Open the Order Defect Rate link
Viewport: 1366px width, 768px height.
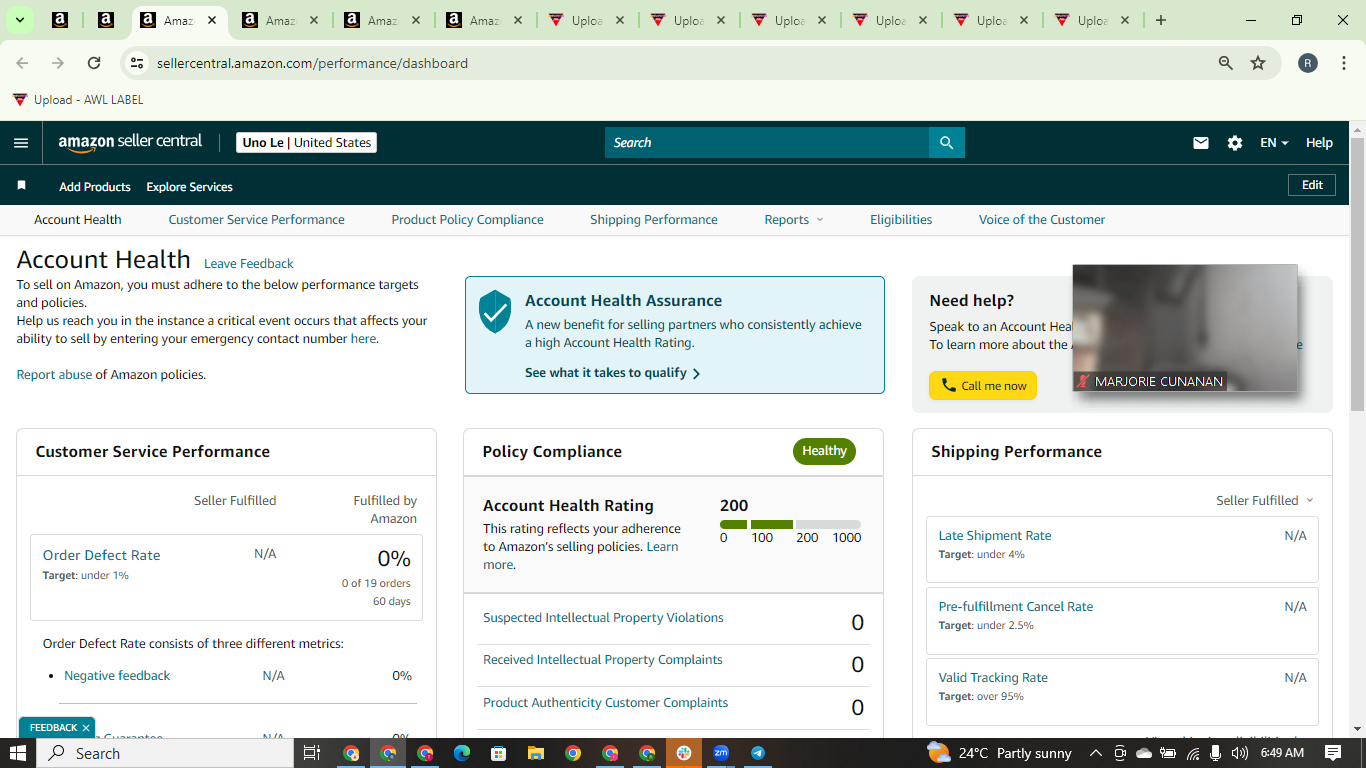tap(101, 555)
